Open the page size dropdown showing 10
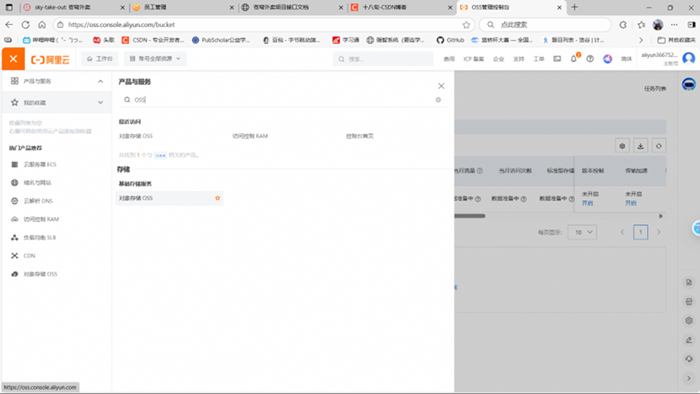 pyautogui.click(x=582, y=232)
